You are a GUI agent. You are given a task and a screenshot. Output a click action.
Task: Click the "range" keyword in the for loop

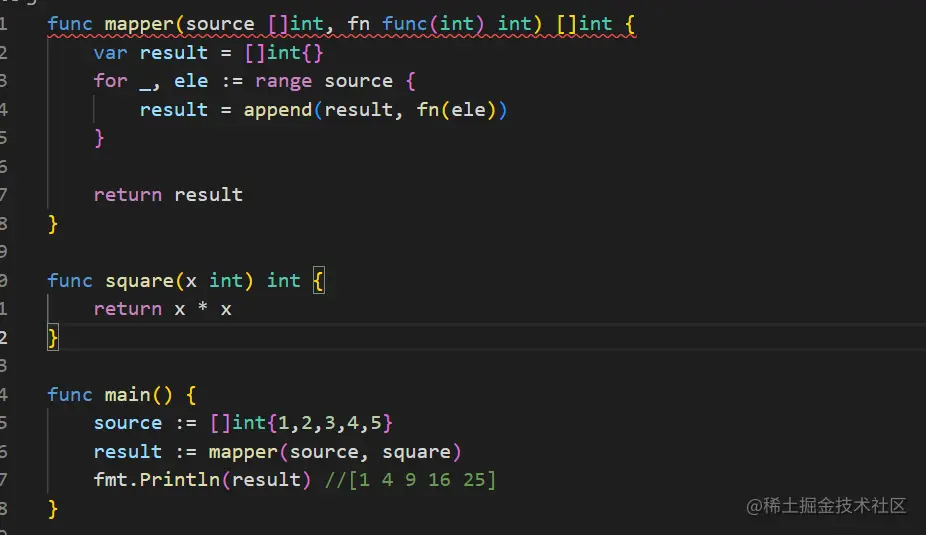point(283,81)
